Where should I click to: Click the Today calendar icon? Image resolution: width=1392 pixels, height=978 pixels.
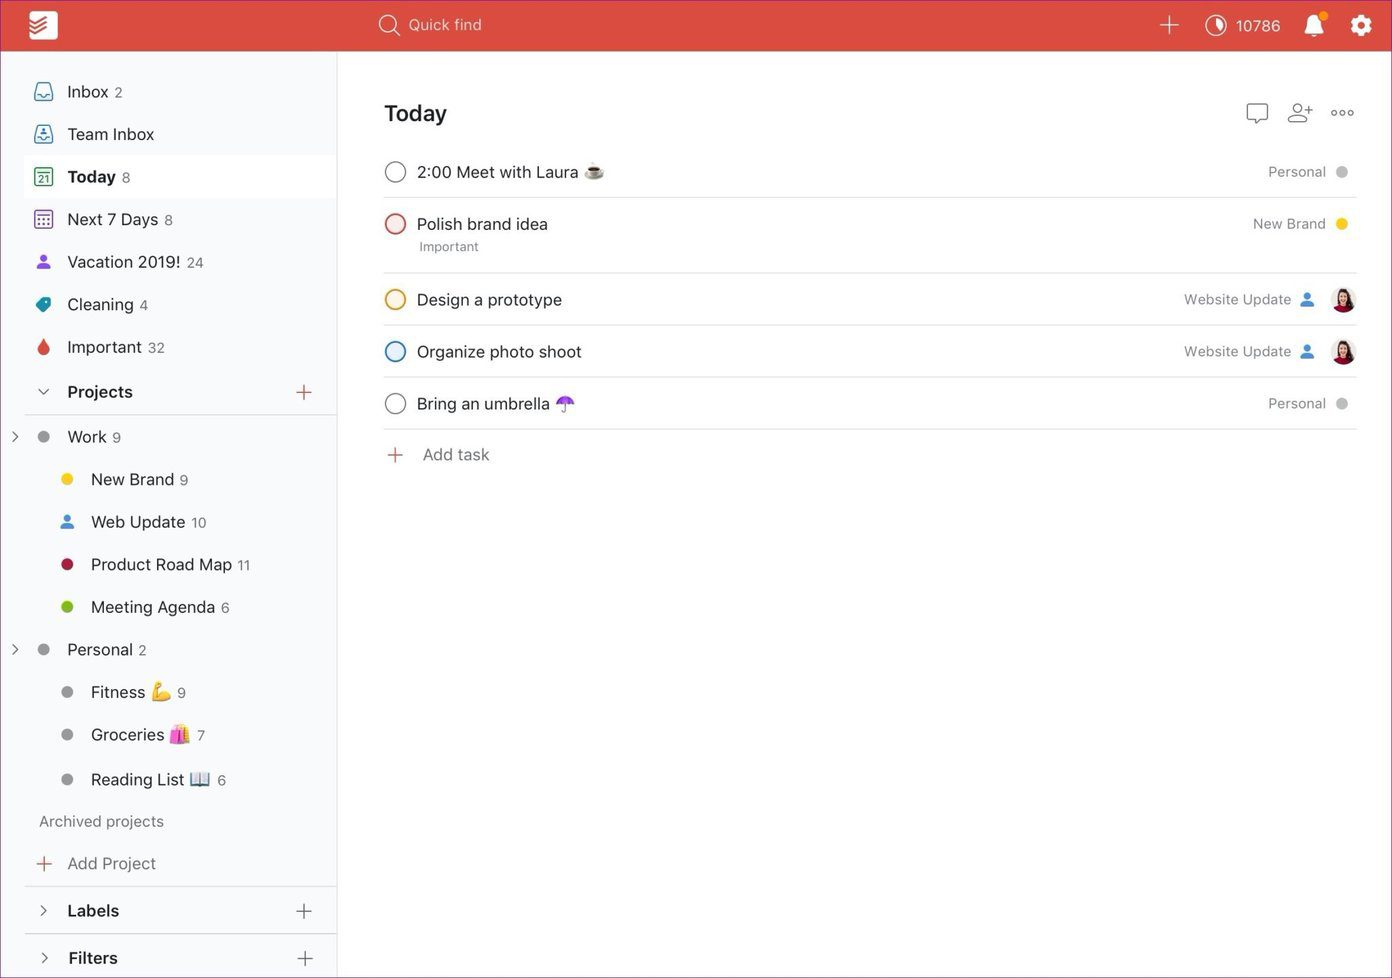pyautogui.click(x=44, y=177)
